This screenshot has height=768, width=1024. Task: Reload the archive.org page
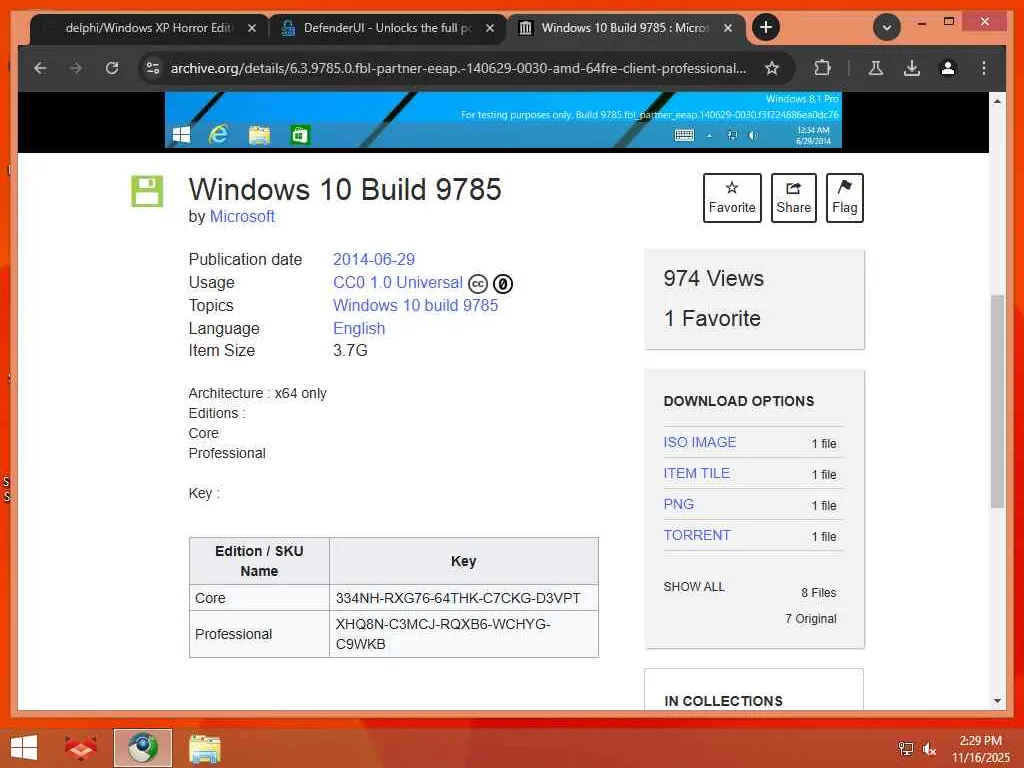tap(112, 68)
